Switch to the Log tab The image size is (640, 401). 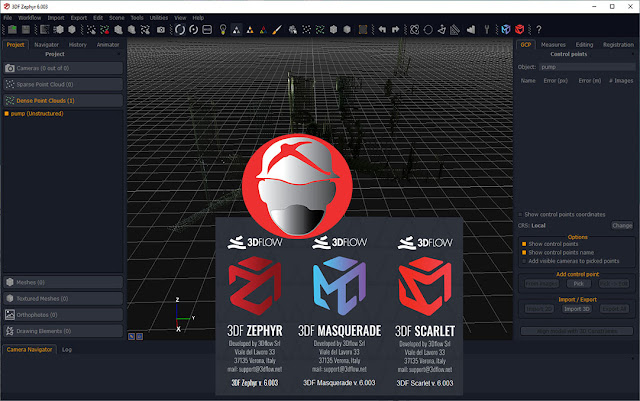pyautogui.click(x=67, y=350)
